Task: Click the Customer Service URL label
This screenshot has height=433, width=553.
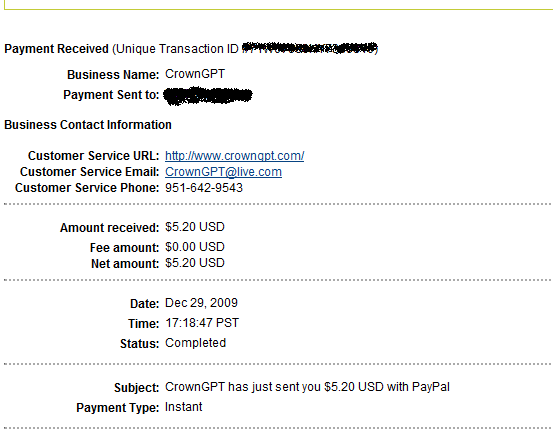Action: point(93,156)
